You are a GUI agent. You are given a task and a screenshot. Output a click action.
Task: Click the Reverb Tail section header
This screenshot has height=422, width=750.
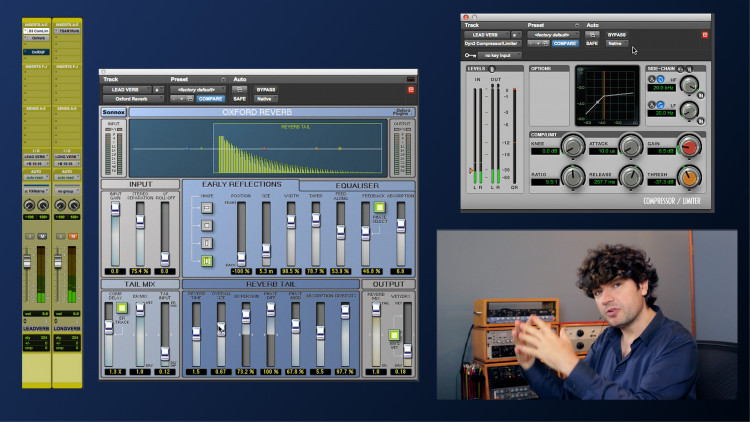pos(271,284)
